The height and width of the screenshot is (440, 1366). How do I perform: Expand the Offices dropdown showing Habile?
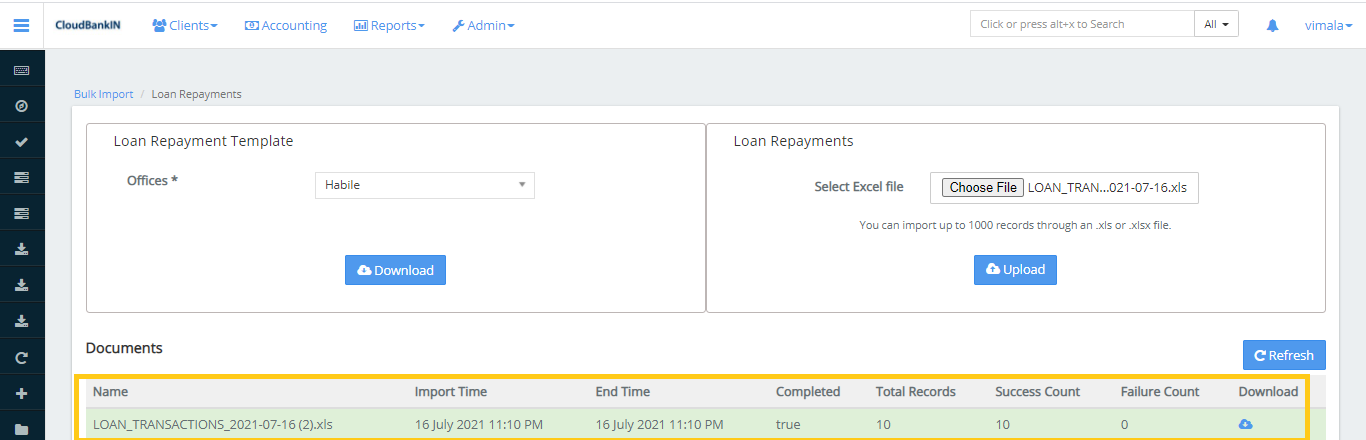point(424,185)
